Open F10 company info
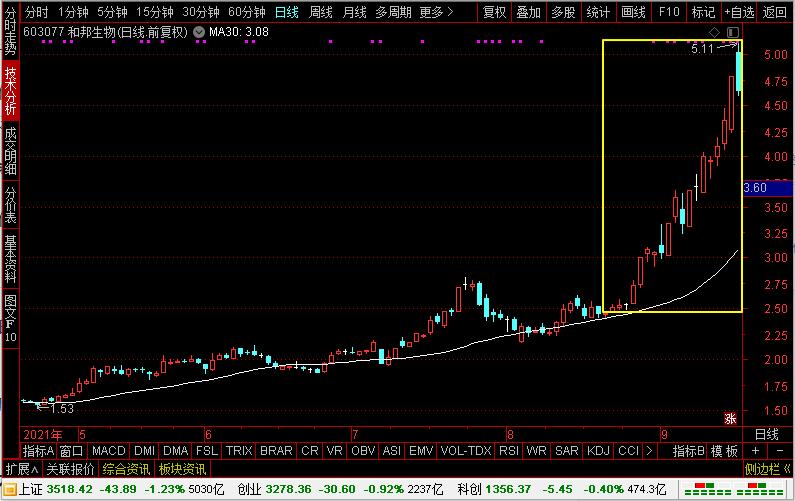The width and height of the screenshot is (795, 501). [x=669, y=12]
